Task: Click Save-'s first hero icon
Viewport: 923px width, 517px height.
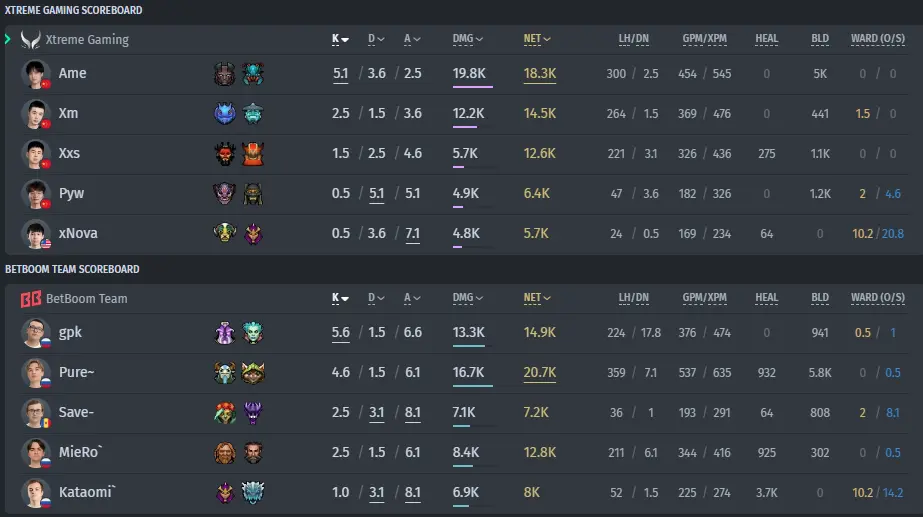Action: click(x=224, y=413)
